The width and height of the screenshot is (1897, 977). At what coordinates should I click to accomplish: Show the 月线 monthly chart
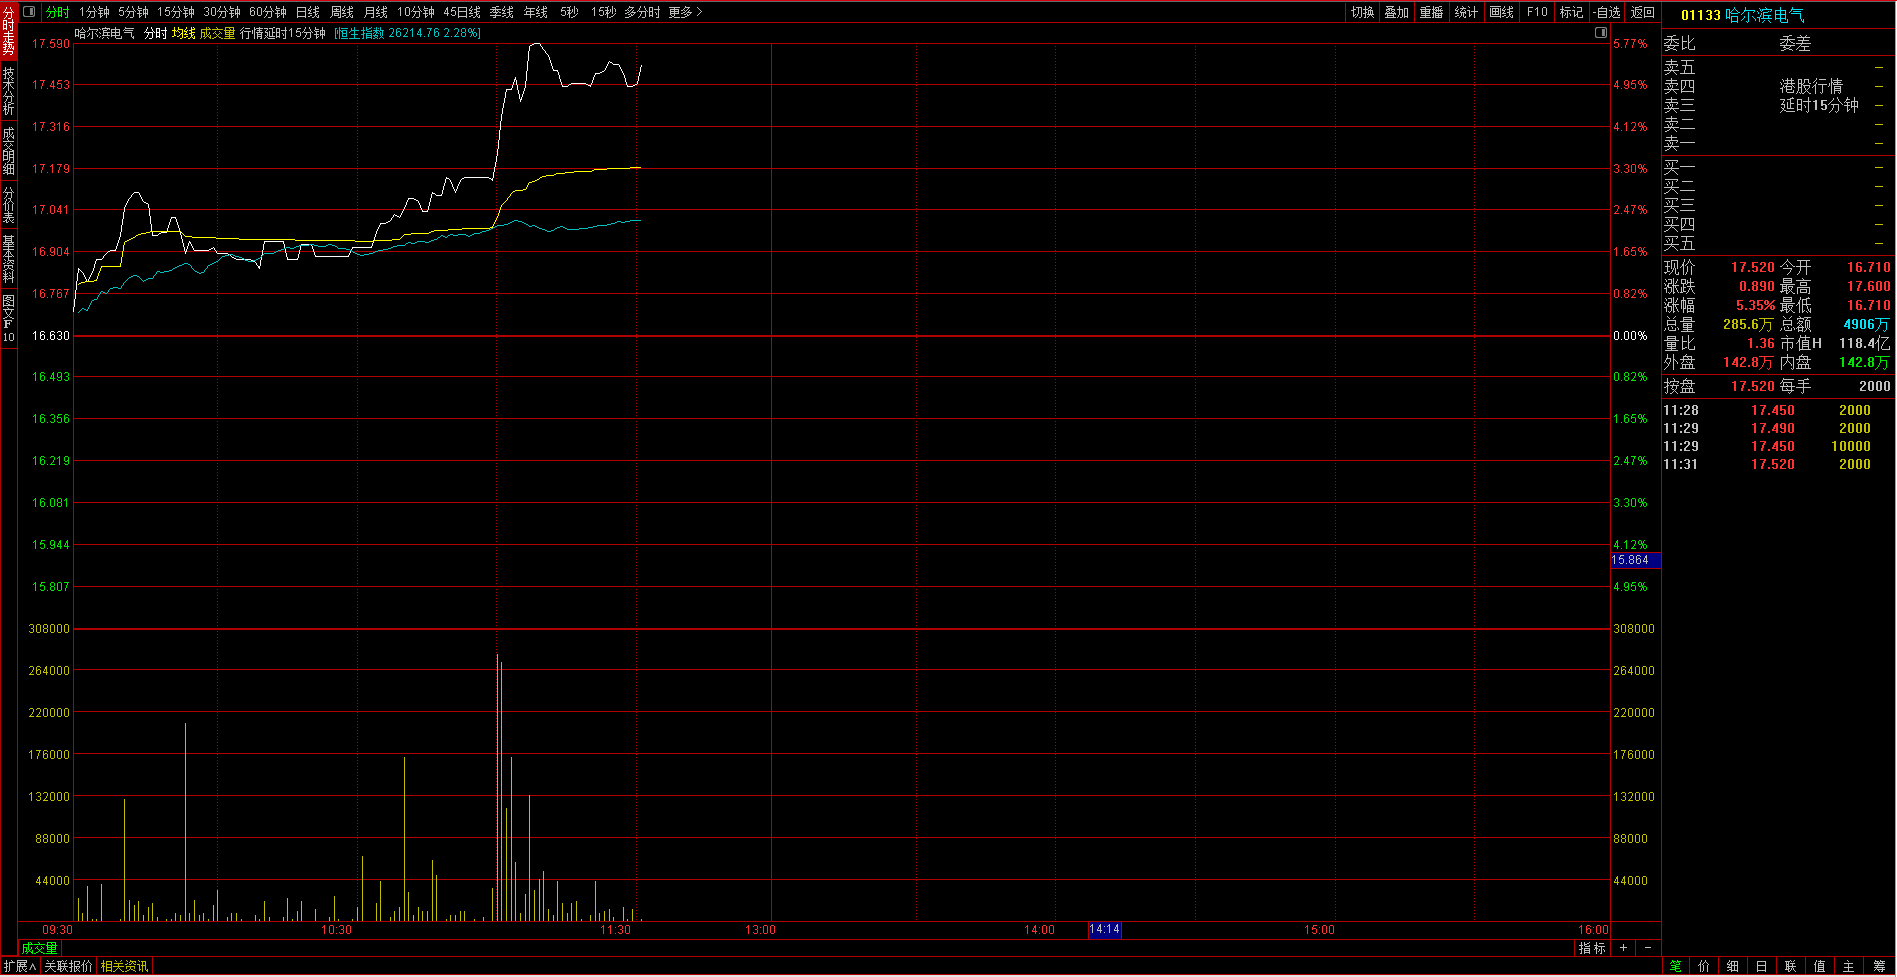pos(376,12)
